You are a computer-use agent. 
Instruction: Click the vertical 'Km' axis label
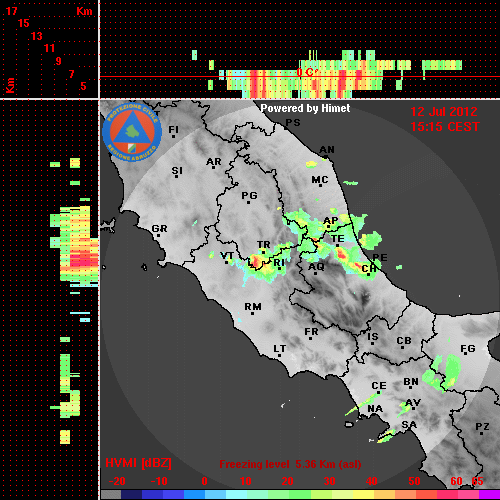[10, 86]
